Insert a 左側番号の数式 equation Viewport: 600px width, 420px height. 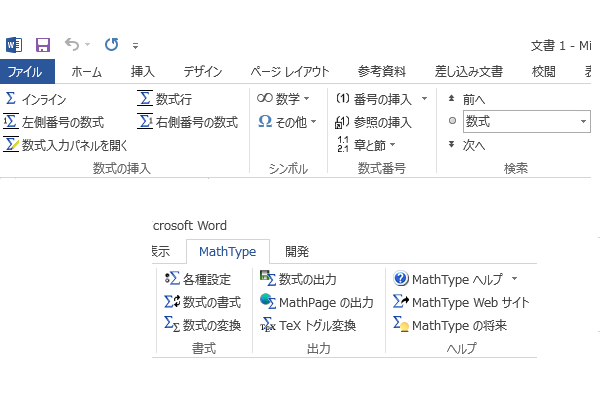pos(54,122)
